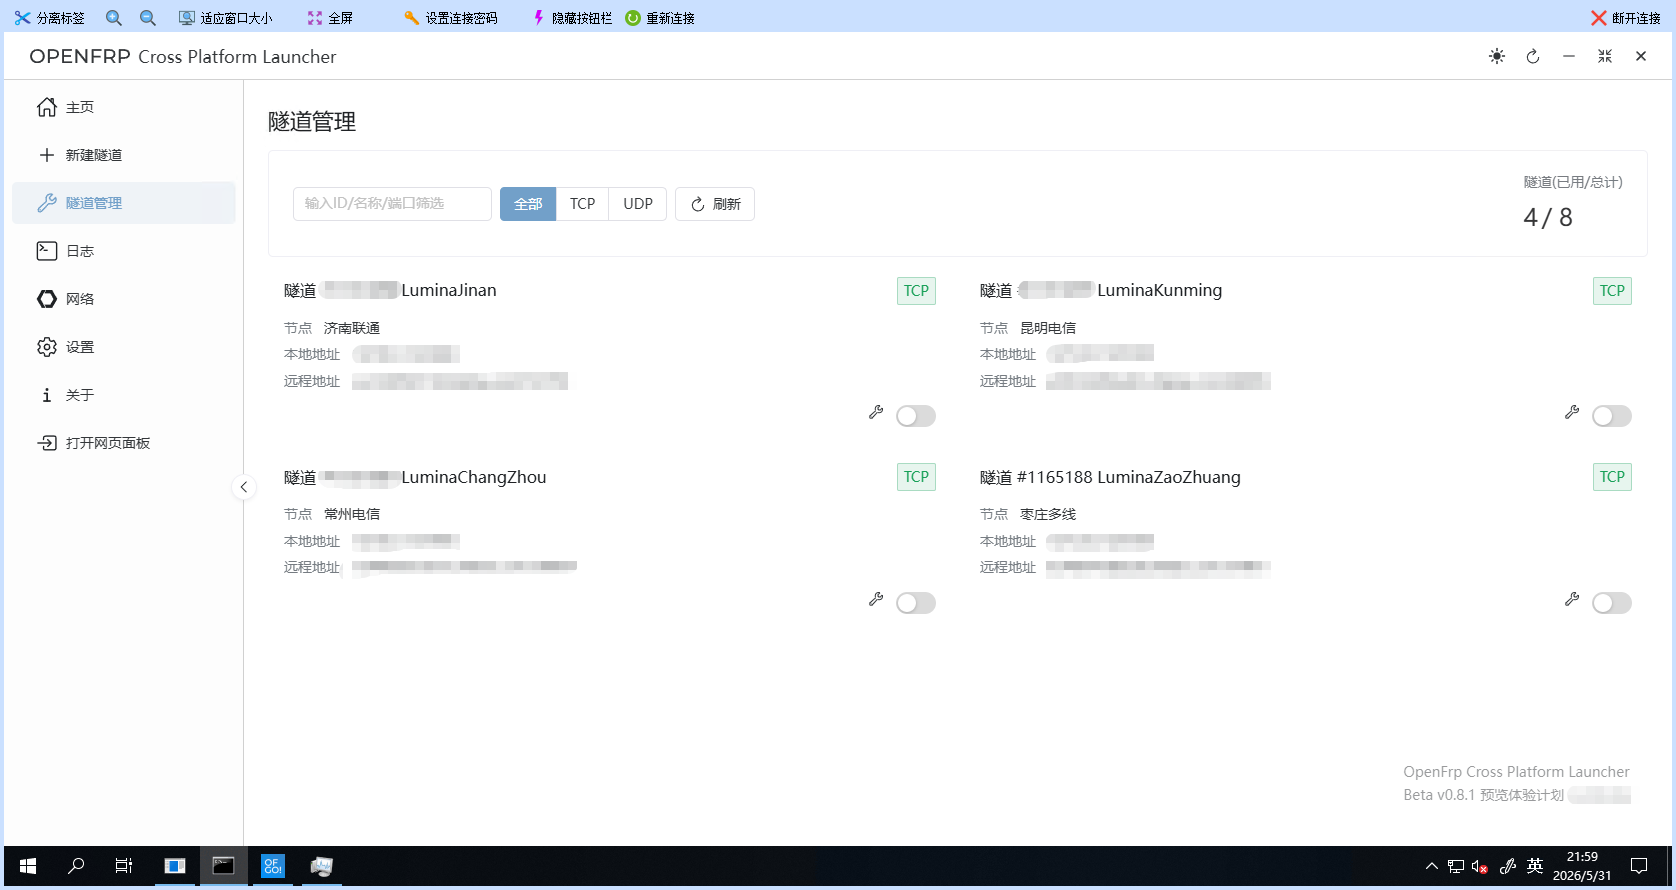
Task: Edit LuminaKunming tunnel via wrench icon
Action: click(x=1572, y=412)
